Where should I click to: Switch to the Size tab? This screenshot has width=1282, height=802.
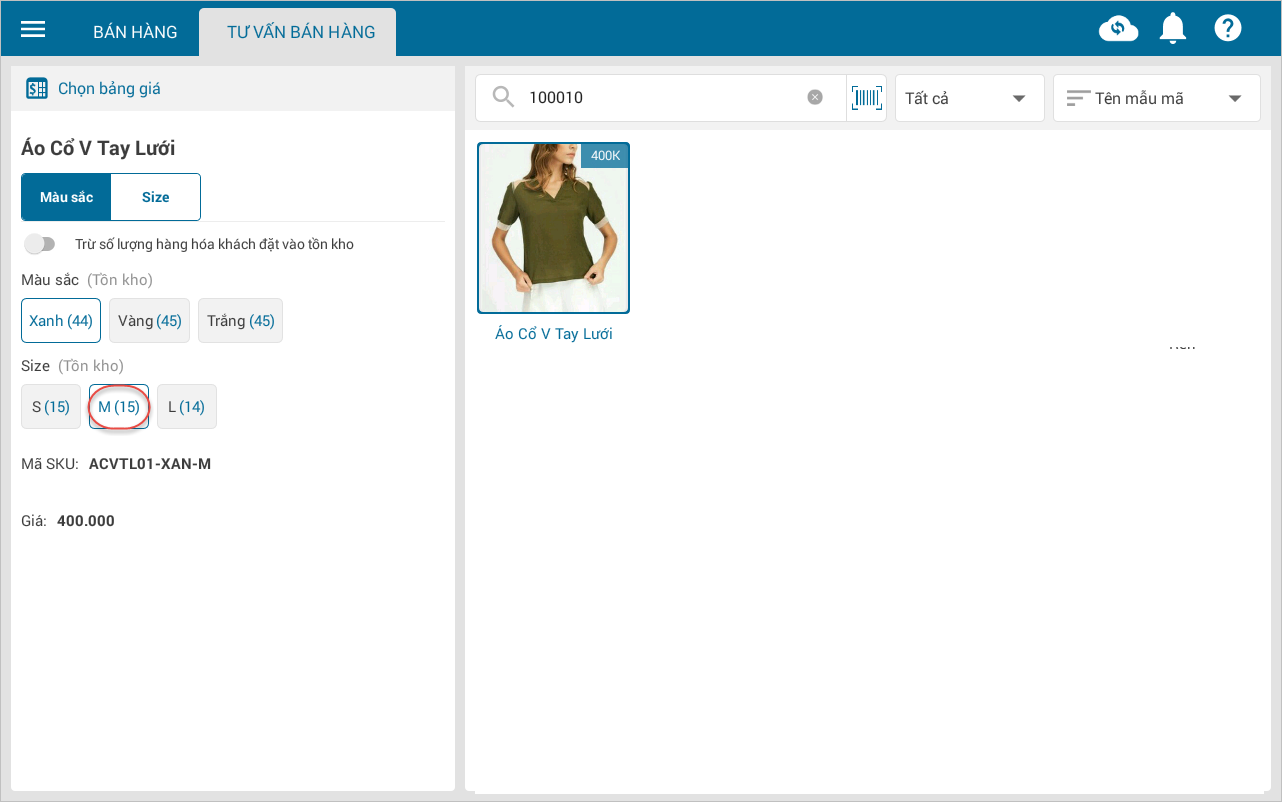pyautogui.click(x=156, y=197)
